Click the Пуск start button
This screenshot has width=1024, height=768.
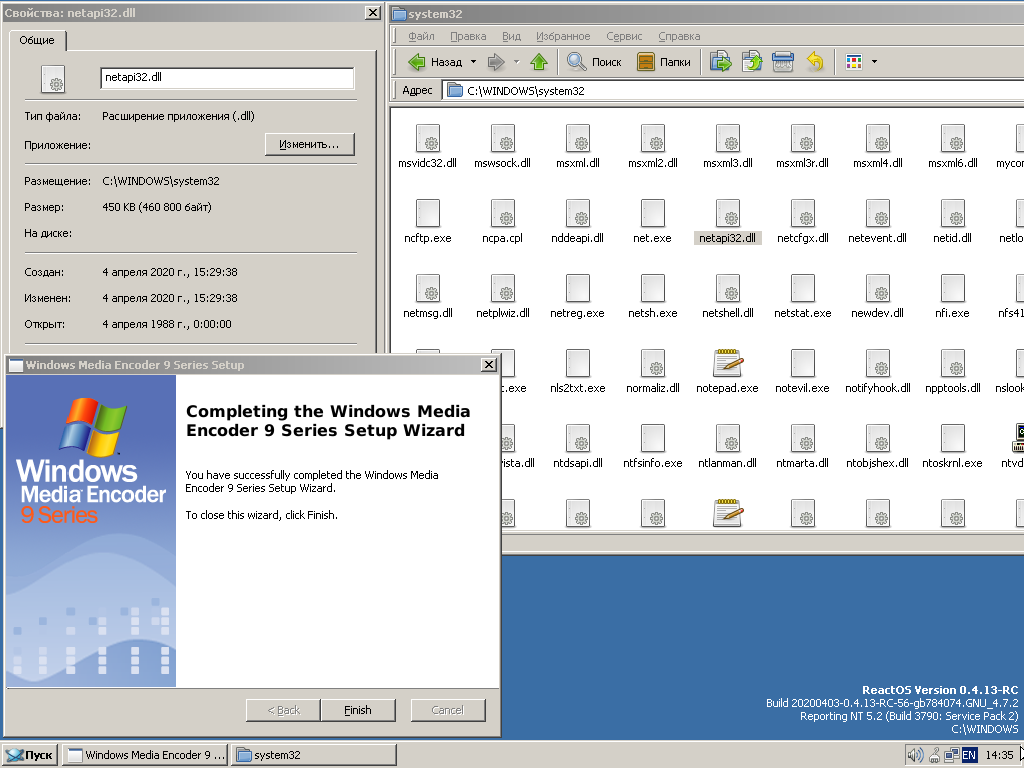(x=30, y=755)
